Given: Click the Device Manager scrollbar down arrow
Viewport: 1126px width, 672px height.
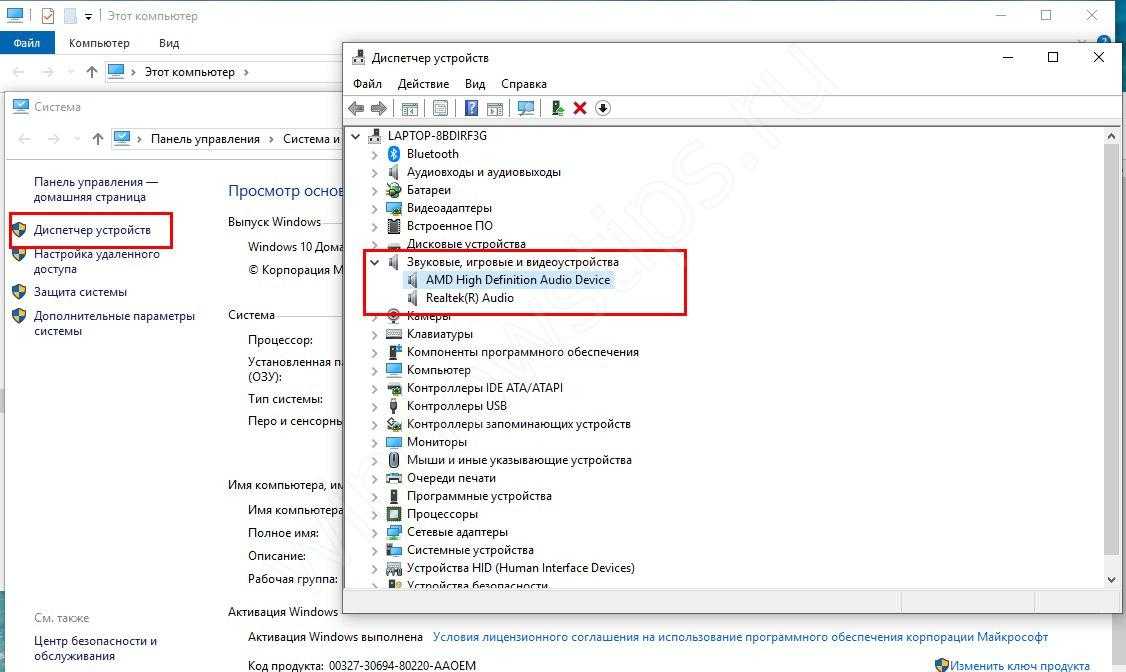Looking at the screenshot, I should 1111,580.
